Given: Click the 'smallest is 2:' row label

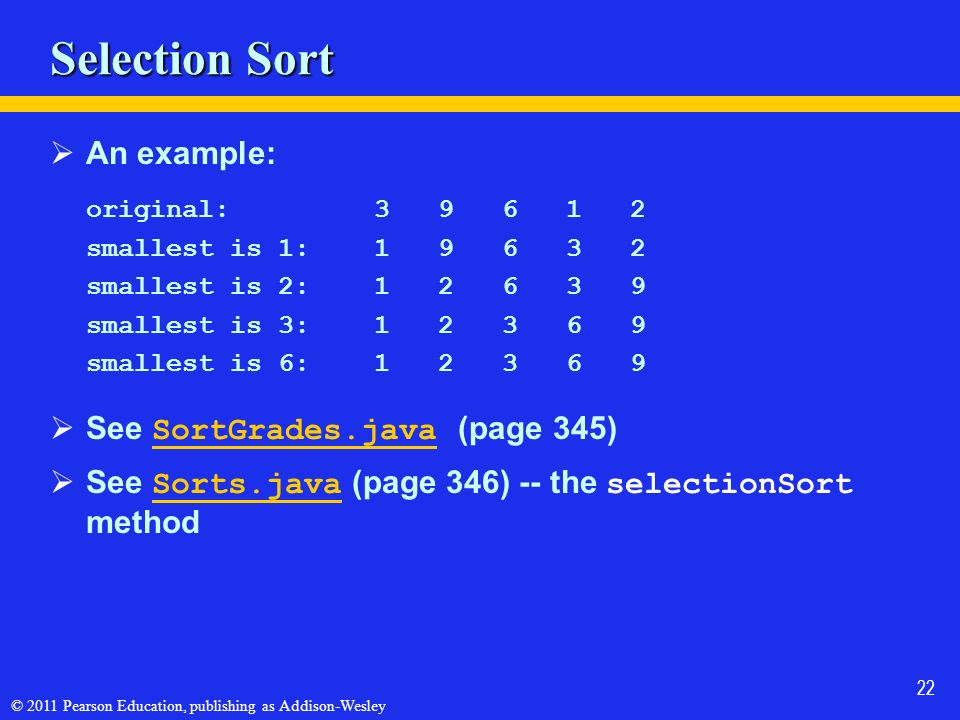Looking at the screenshot, I should tap(197, 287).
